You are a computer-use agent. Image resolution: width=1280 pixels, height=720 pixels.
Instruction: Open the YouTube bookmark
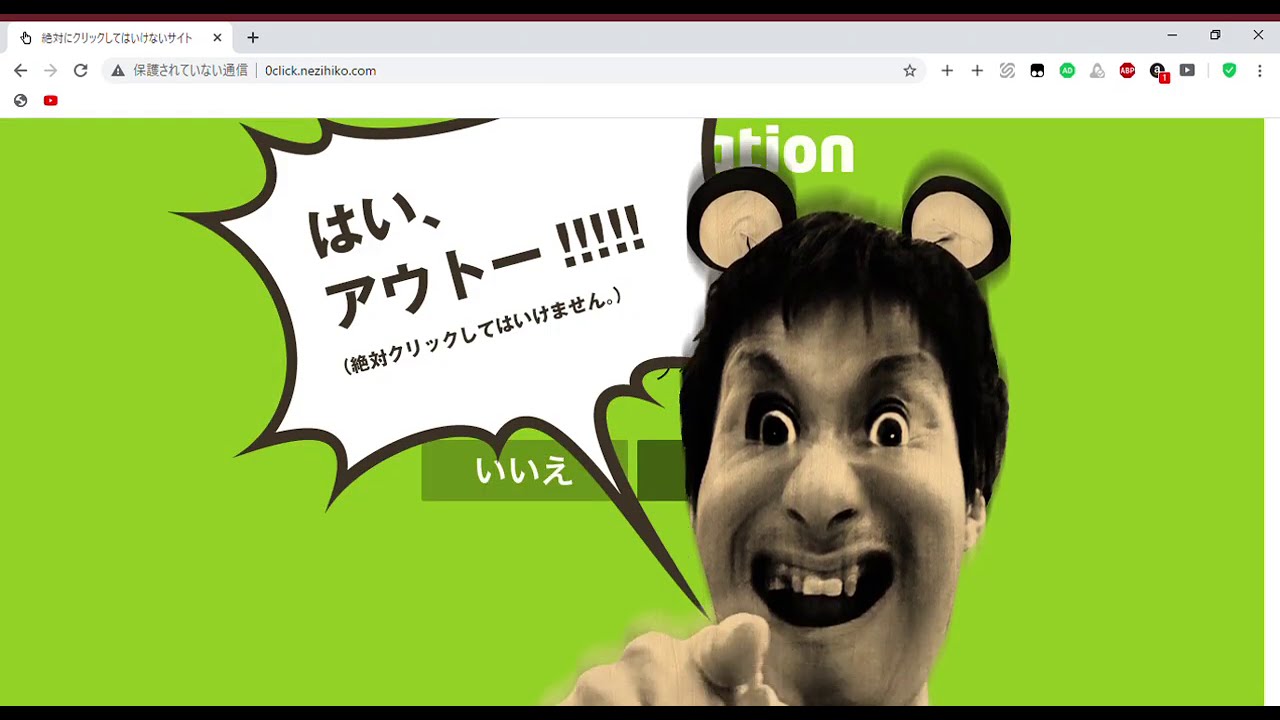point(50,100)
